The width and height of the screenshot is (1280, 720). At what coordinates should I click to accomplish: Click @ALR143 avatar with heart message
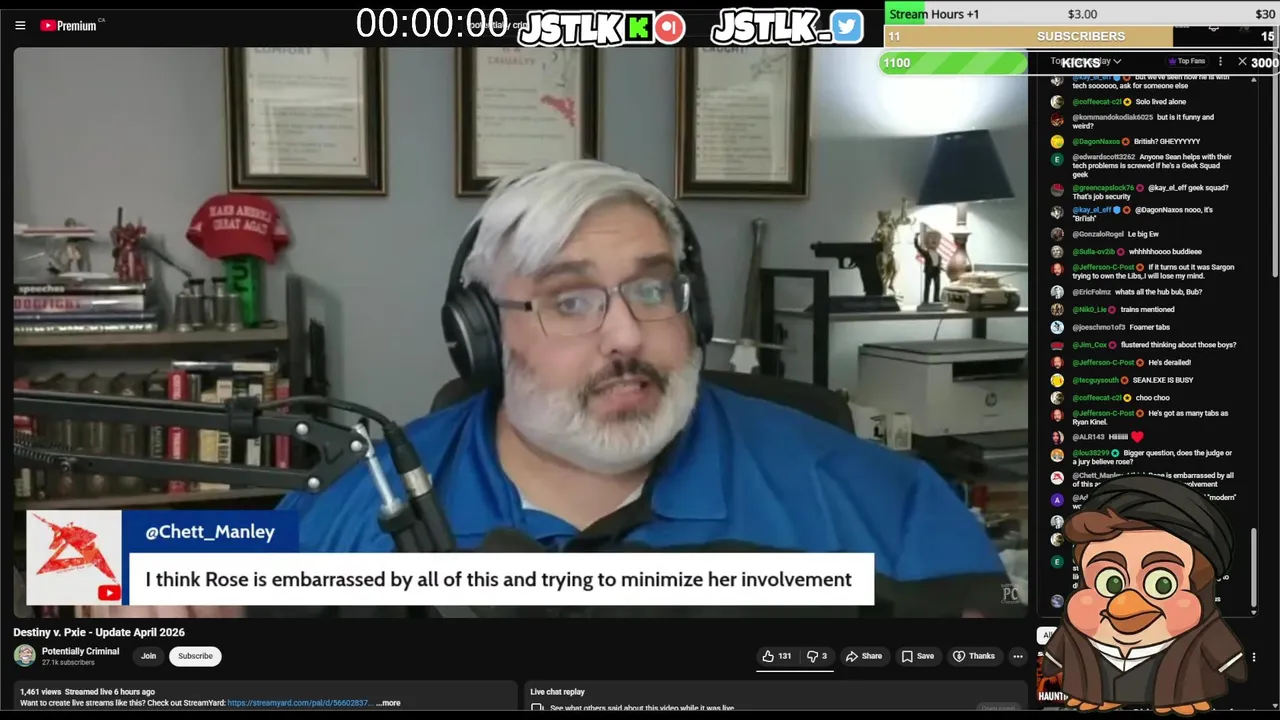1057,437
